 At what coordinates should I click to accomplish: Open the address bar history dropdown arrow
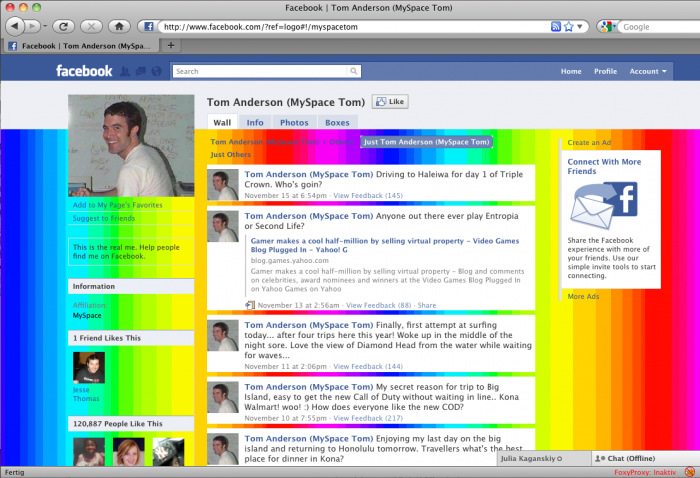click(x=579, y=26)
